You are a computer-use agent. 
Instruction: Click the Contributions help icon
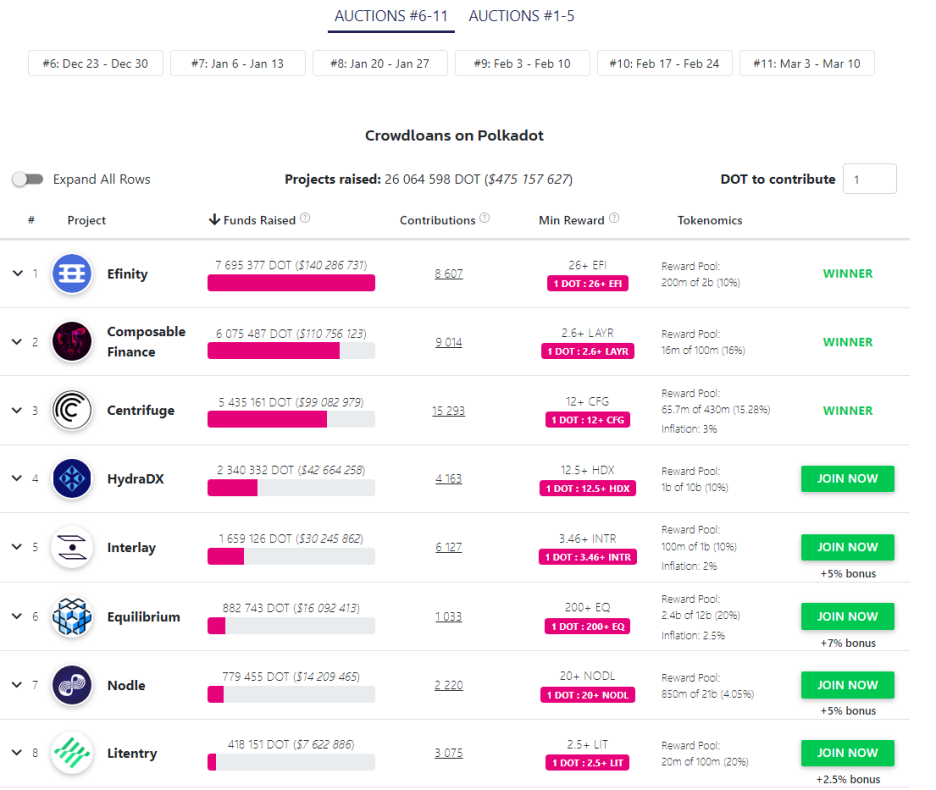[x=485, y=218]
